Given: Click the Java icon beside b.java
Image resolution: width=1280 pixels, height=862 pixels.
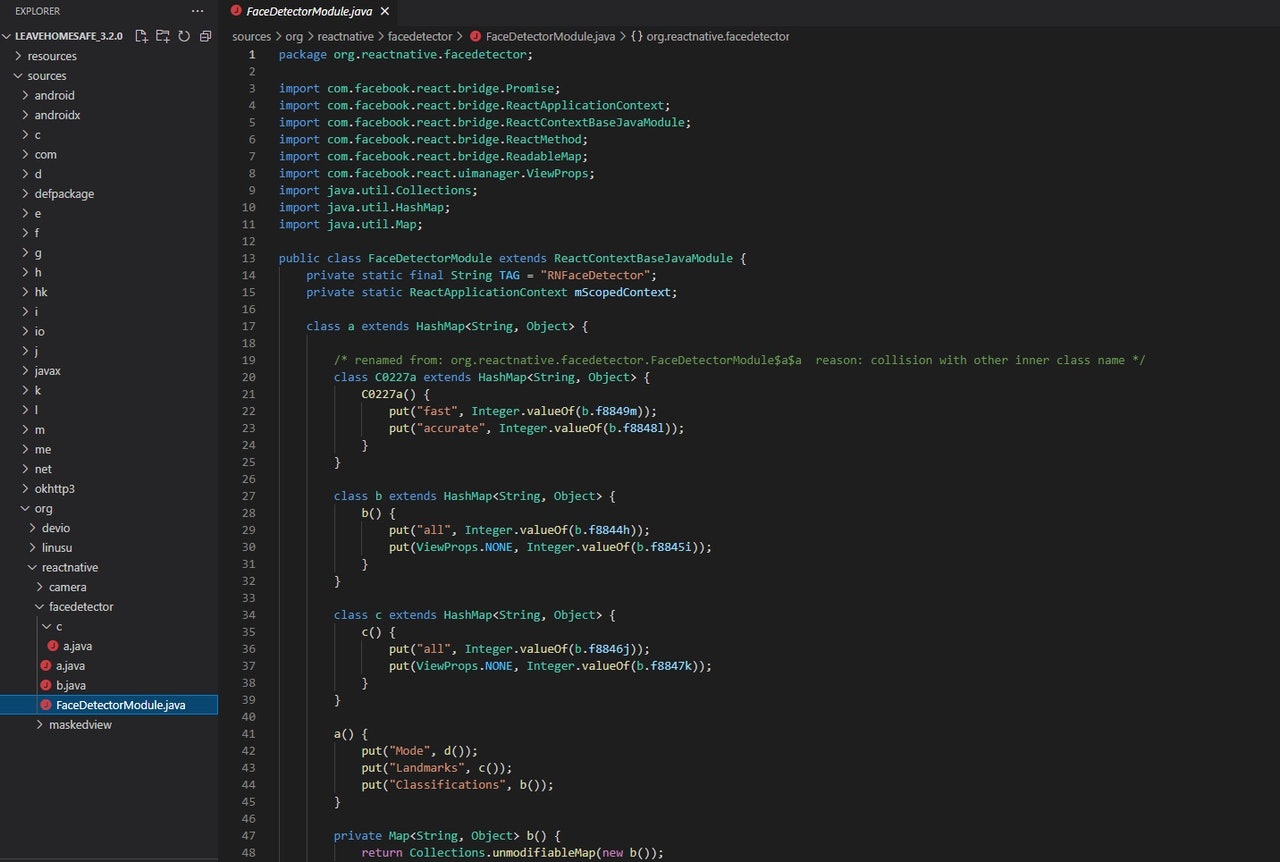Looking at the screenshot, I should [x=45, y=685].
